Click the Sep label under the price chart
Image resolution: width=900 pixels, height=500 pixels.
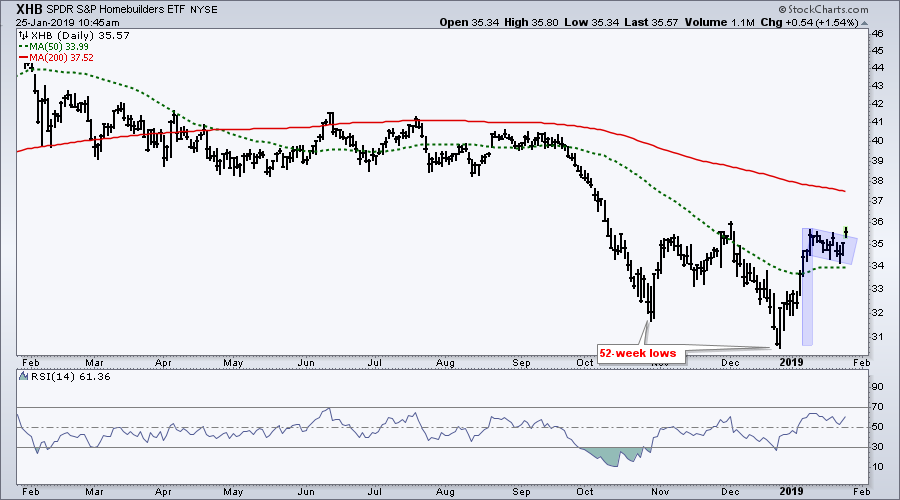(521, 363)
